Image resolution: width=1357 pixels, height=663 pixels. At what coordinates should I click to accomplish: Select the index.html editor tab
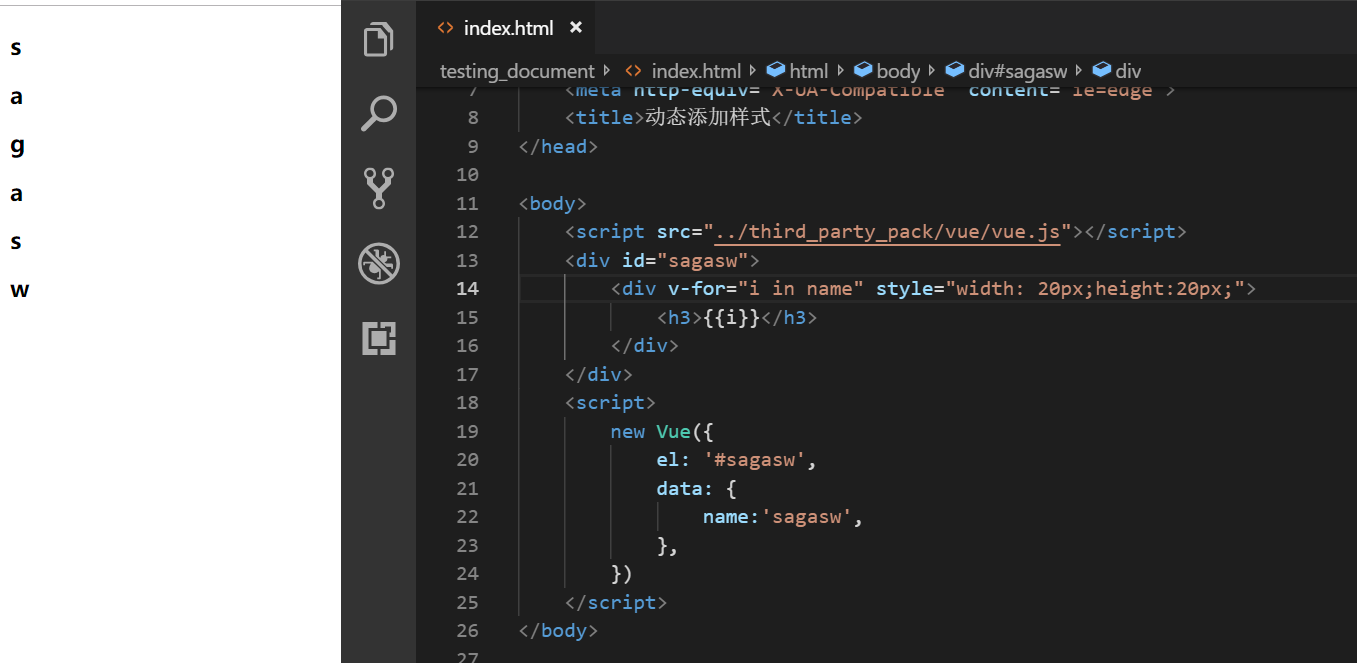click(508, 28)
